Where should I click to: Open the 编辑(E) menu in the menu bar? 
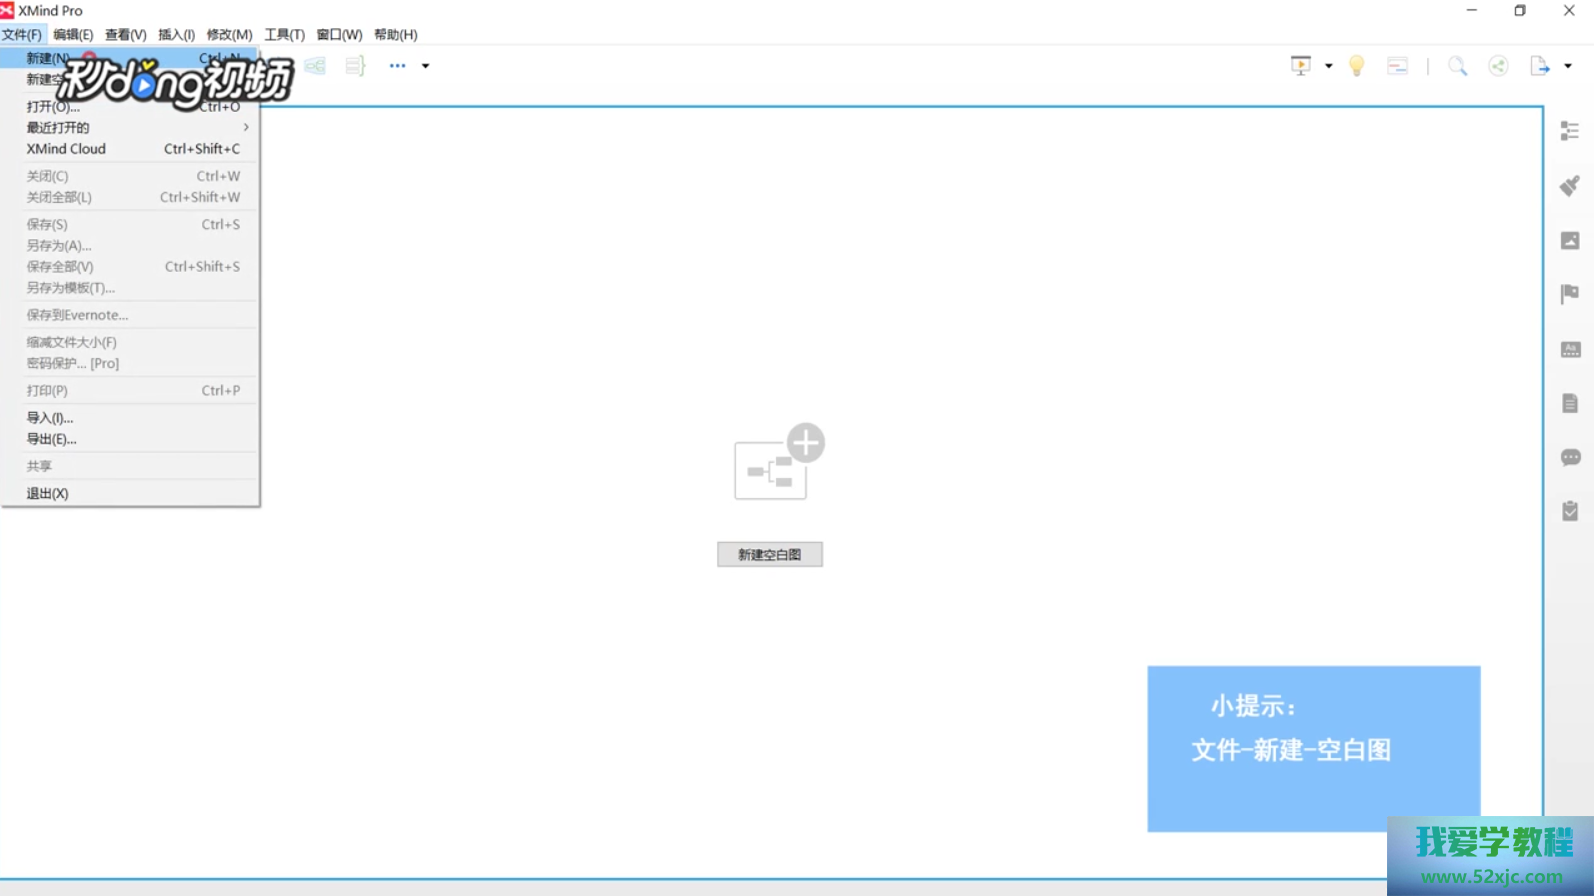click(x=73, y=35)
